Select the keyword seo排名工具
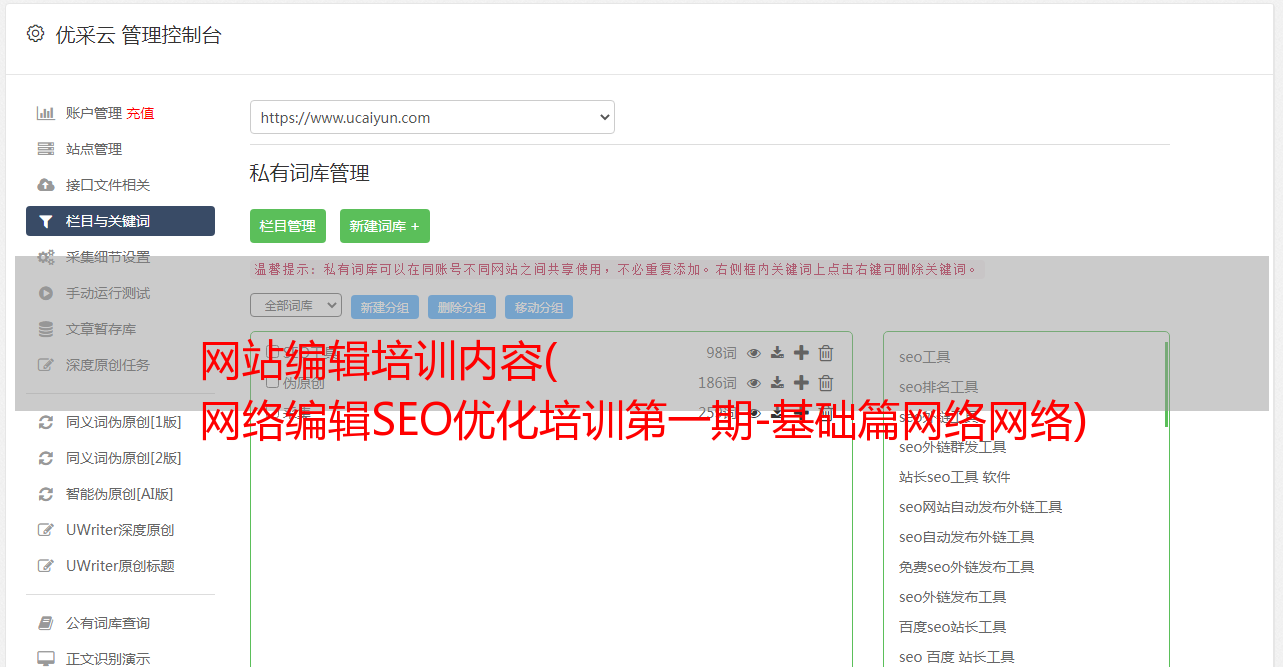 pos(939,387)
